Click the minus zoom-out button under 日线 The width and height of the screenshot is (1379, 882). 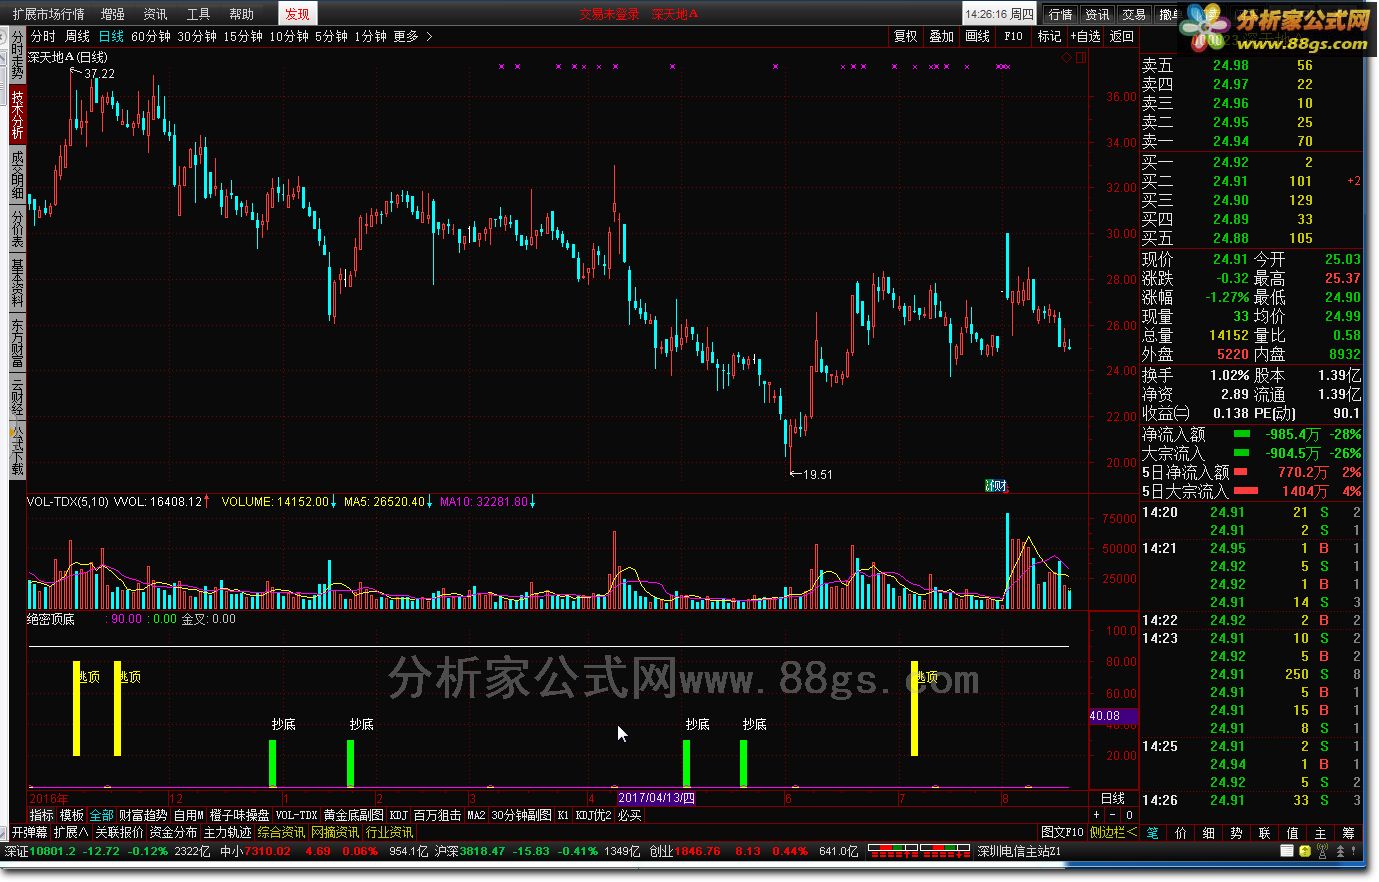tap(1113, 815)
